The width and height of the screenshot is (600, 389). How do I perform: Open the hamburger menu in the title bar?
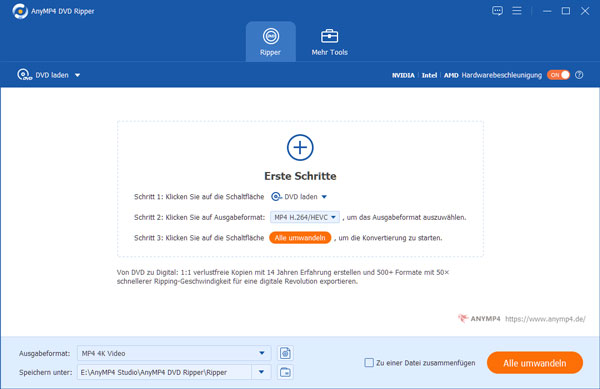(x=517, y=11)
